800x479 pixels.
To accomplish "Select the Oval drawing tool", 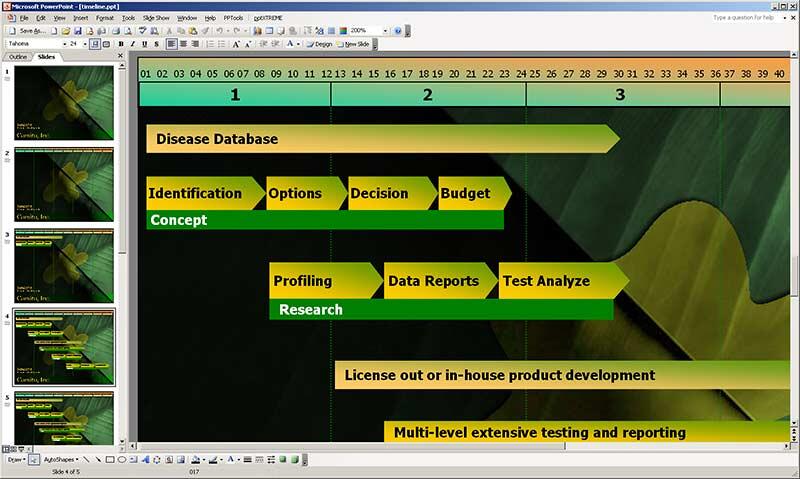I will click(122, 460).
